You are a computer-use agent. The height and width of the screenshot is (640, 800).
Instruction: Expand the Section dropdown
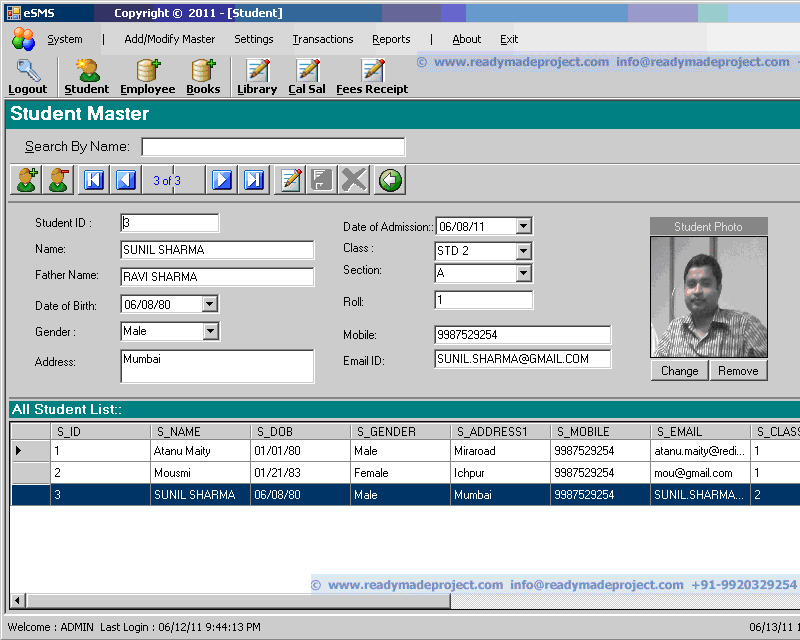coord(523,273)
